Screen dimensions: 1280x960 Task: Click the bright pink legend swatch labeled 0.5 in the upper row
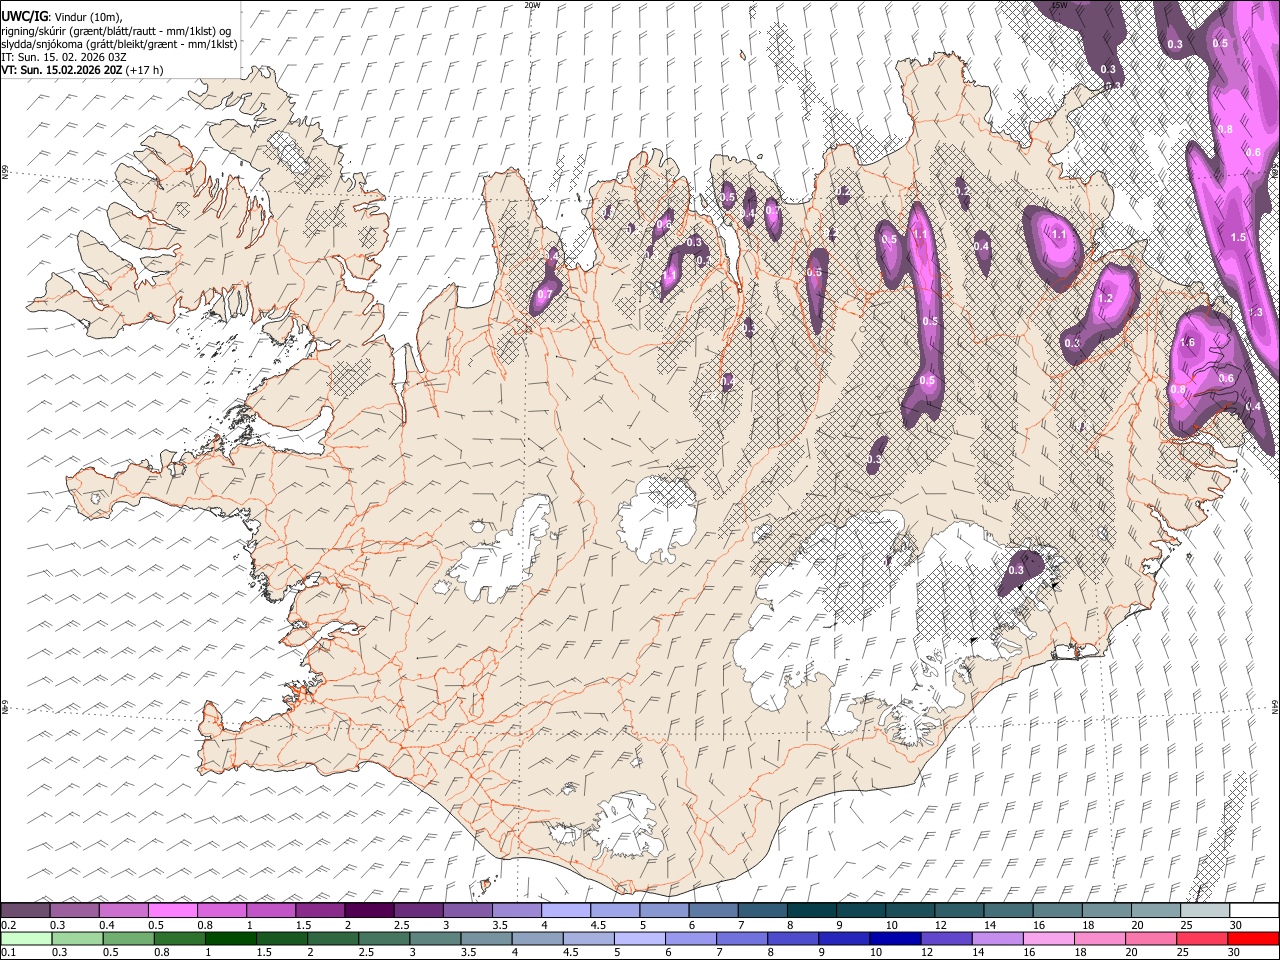[173, 910]
